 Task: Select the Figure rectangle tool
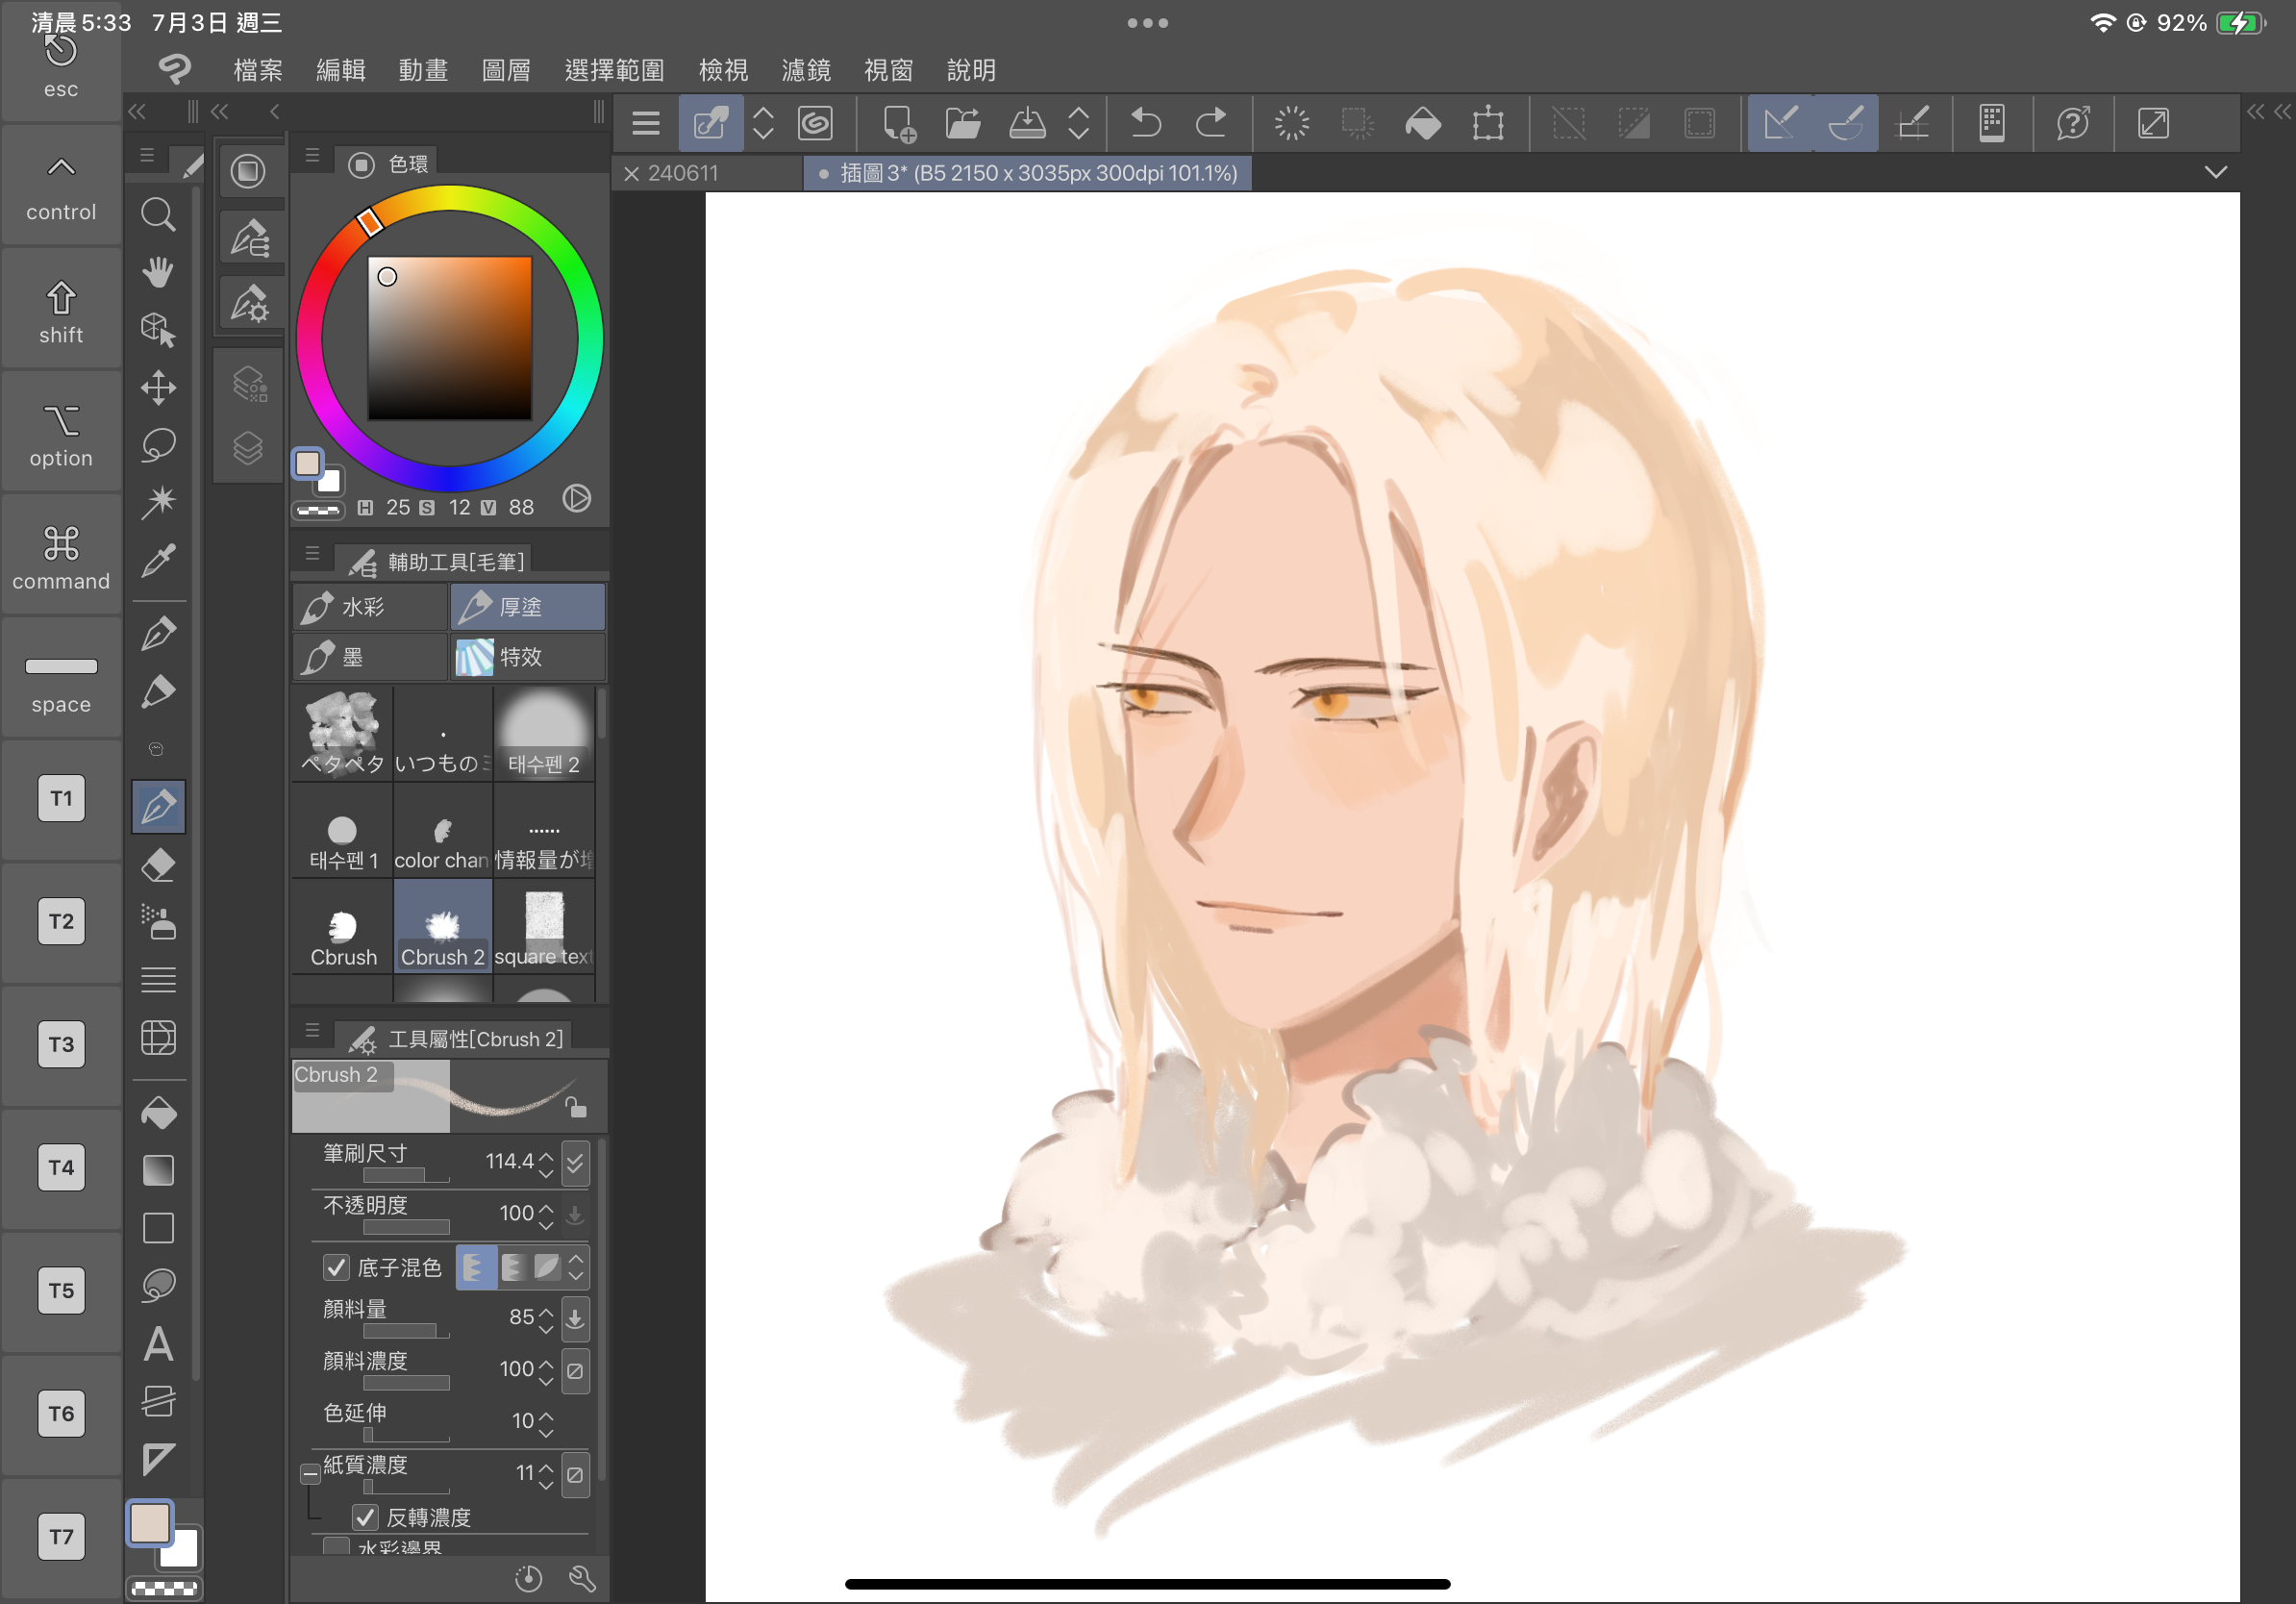pos(158,1228)
